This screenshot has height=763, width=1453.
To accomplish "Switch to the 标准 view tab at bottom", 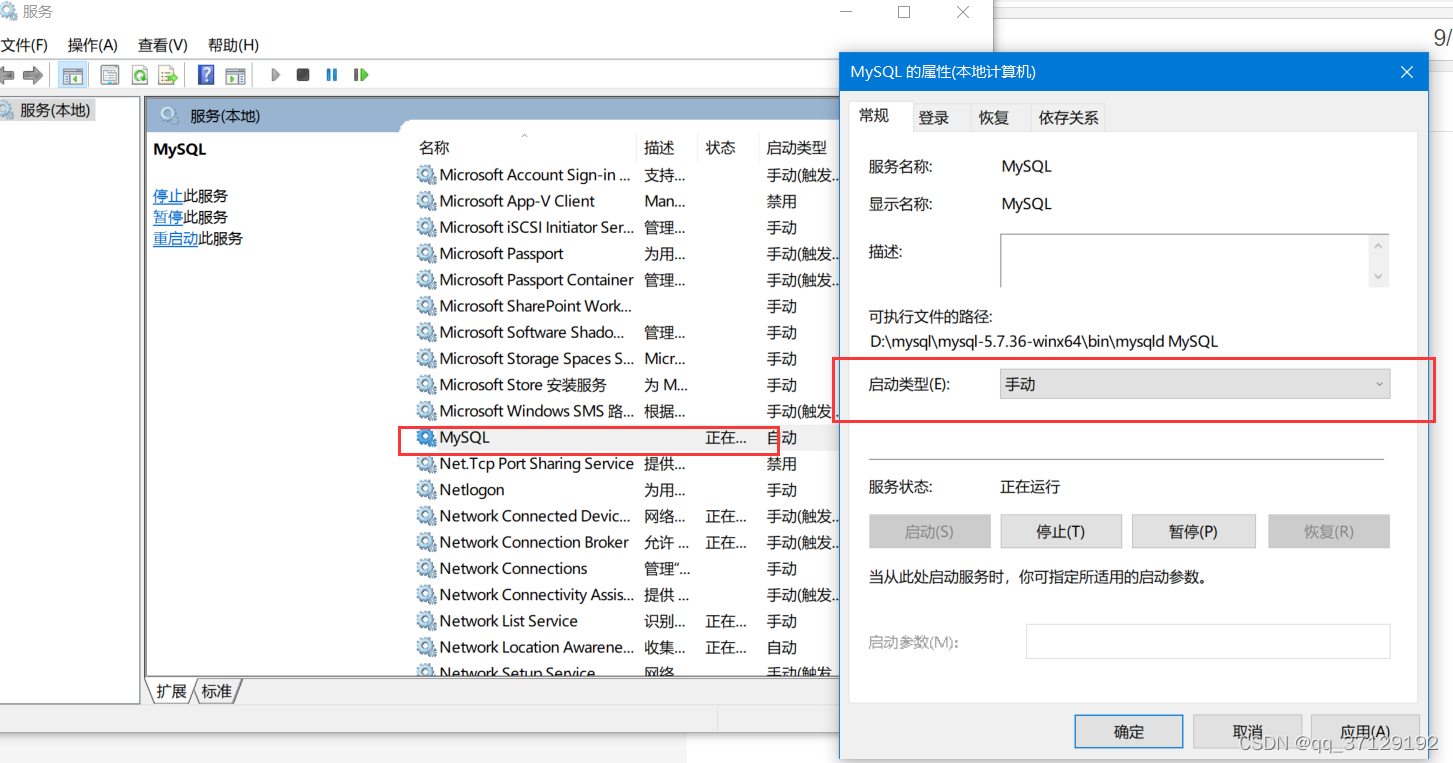I will [x=216, y=691].
